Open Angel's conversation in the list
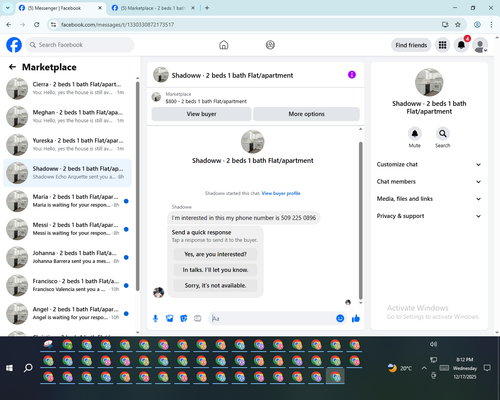The height and width of the screenshot is (400, 500). click(x=67, y=313)
